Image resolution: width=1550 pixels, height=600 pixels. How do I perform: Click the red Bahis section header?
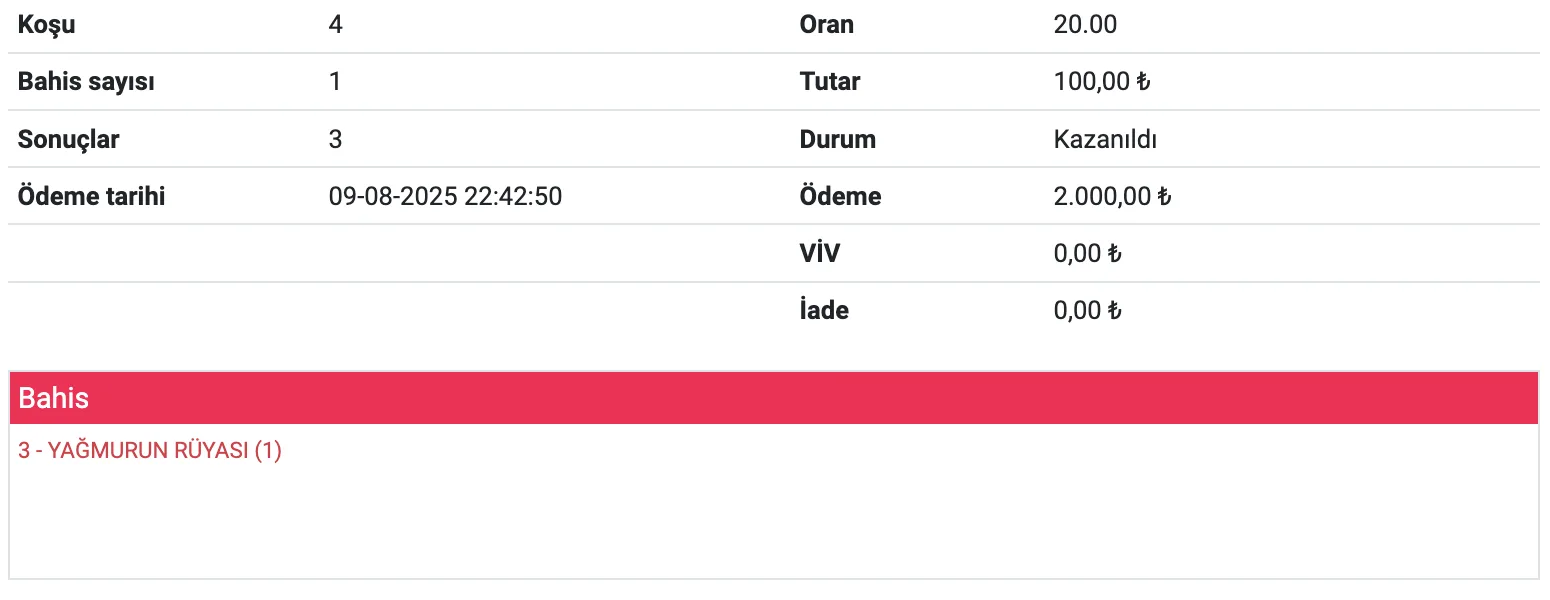pos(772,398)
